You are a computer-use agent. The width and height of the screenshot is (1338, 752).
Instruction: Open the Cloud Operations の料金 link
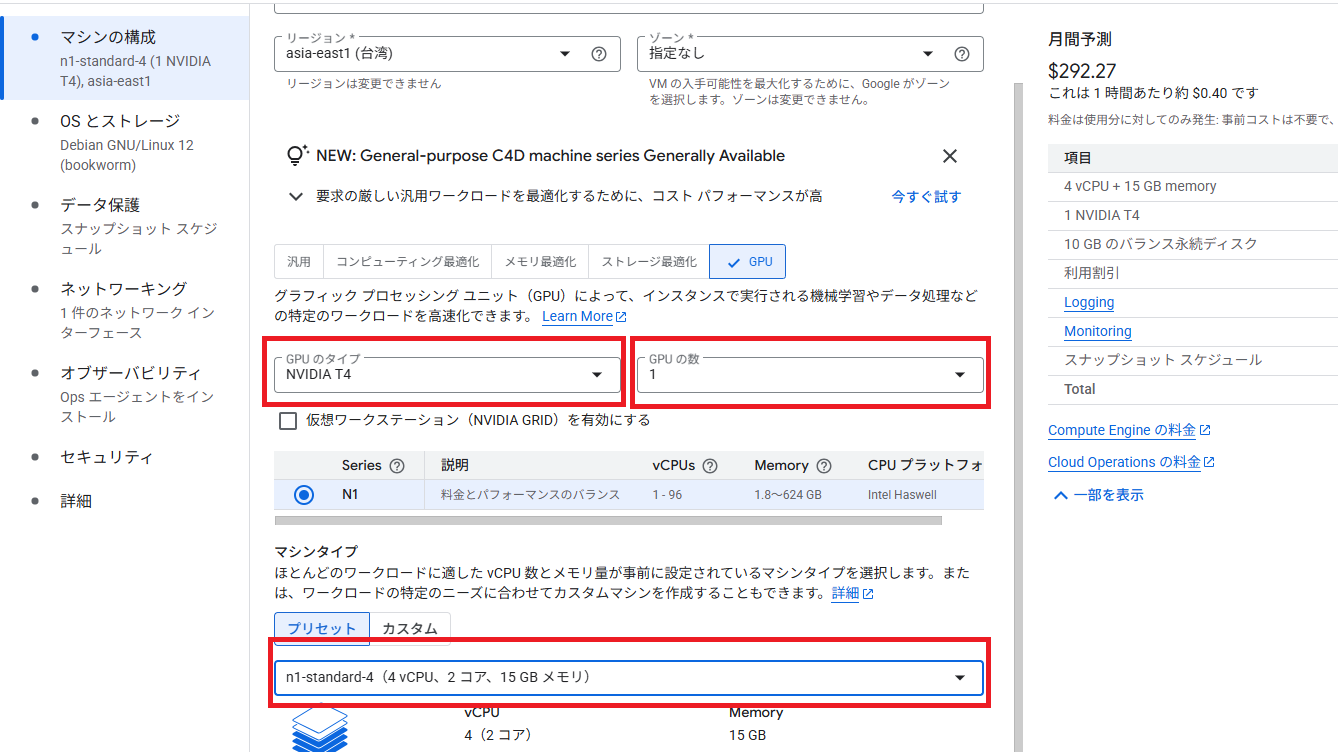[x=1124, y=462]
